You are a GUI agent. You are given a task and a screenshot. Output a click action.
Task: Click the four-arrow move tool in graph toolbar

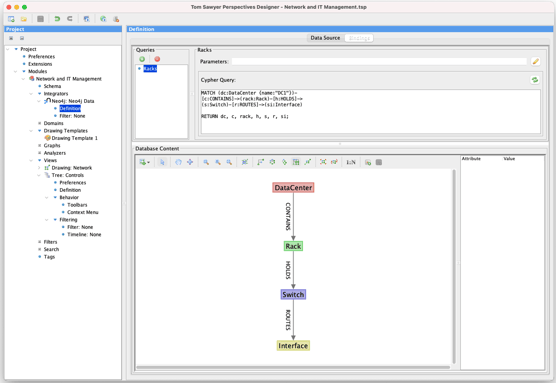pyautogui.click(x=190, y=162)
